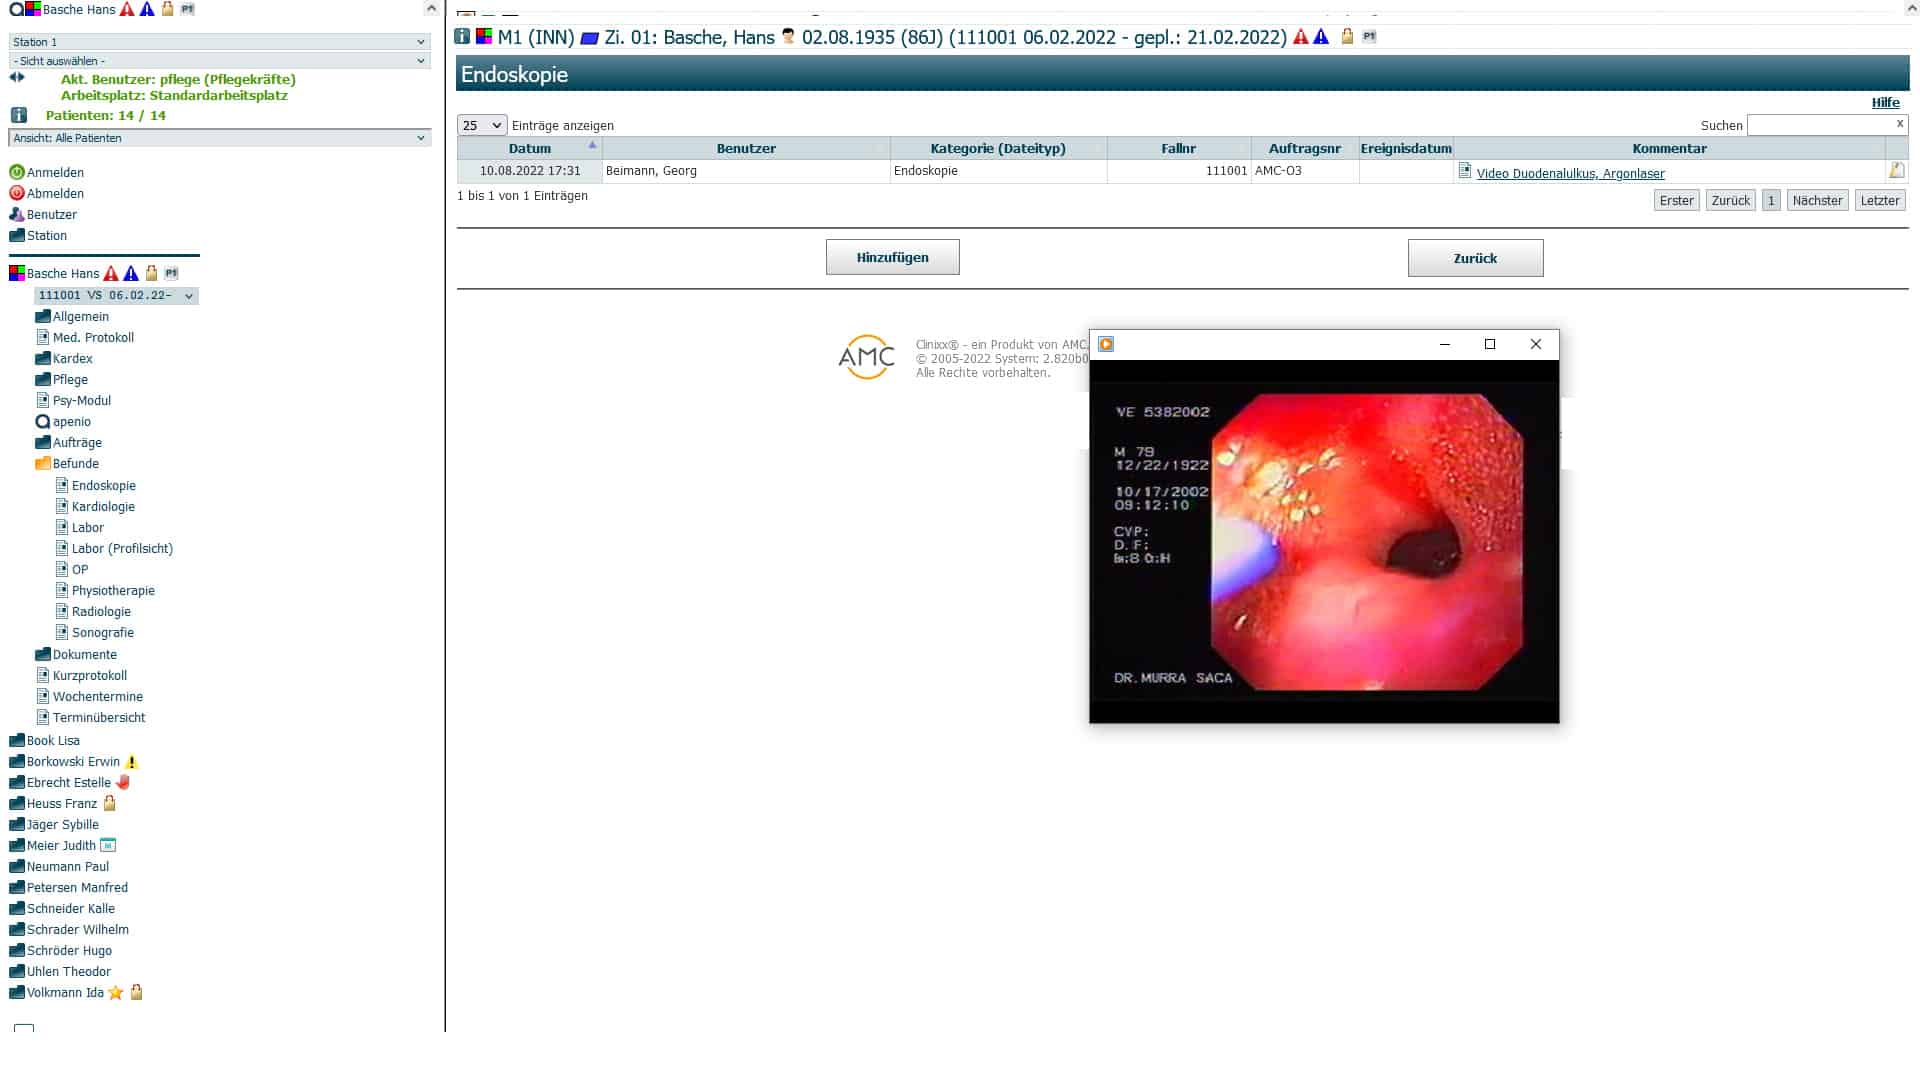Sort table by Datum column header
Screen dimensions: 1920x1080
[529, 148]
